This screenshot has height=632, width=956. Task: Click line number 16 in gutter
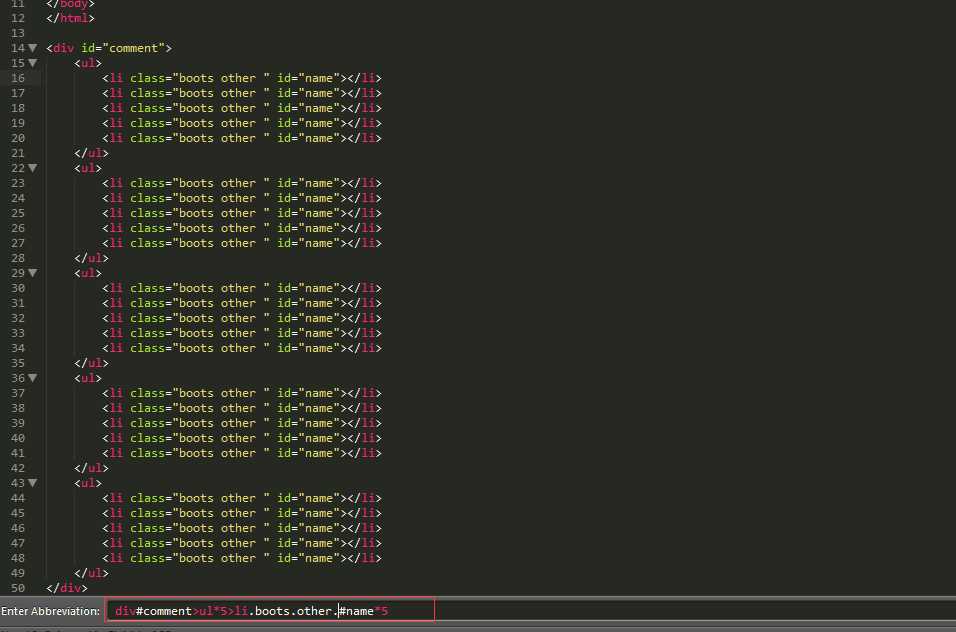[18, 78]
